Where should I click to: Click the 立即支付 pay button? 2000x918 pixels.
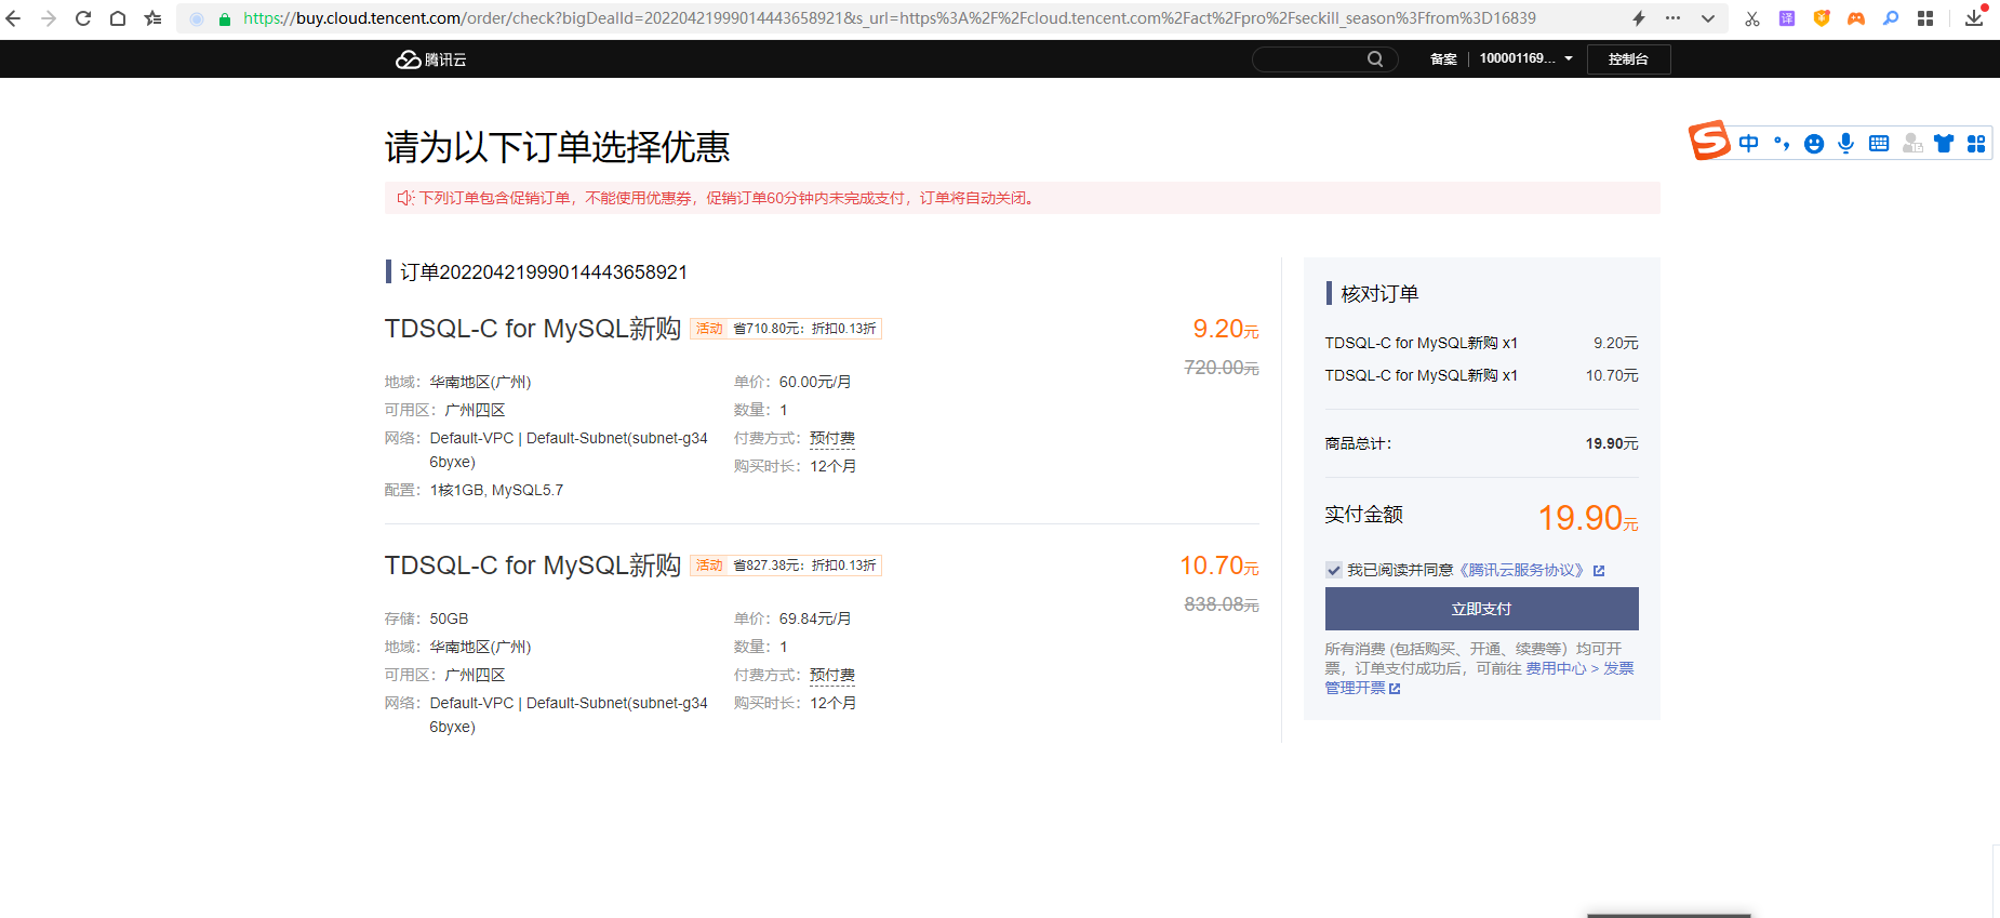[x=1481, y=609]
